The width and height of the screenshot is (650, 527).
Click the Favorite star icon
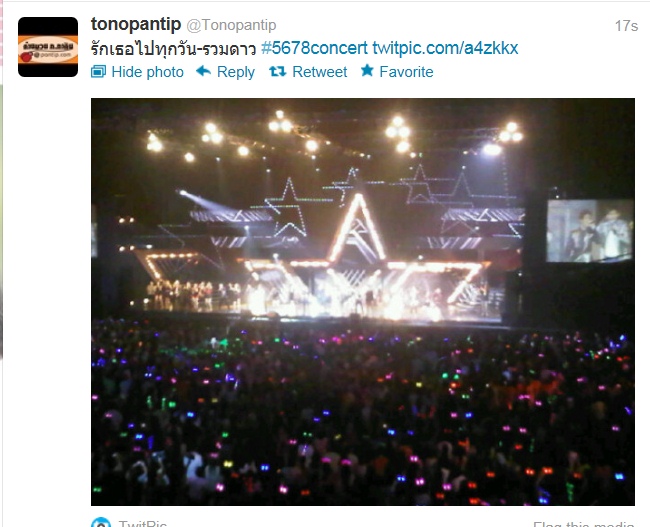tap(367, 70)
